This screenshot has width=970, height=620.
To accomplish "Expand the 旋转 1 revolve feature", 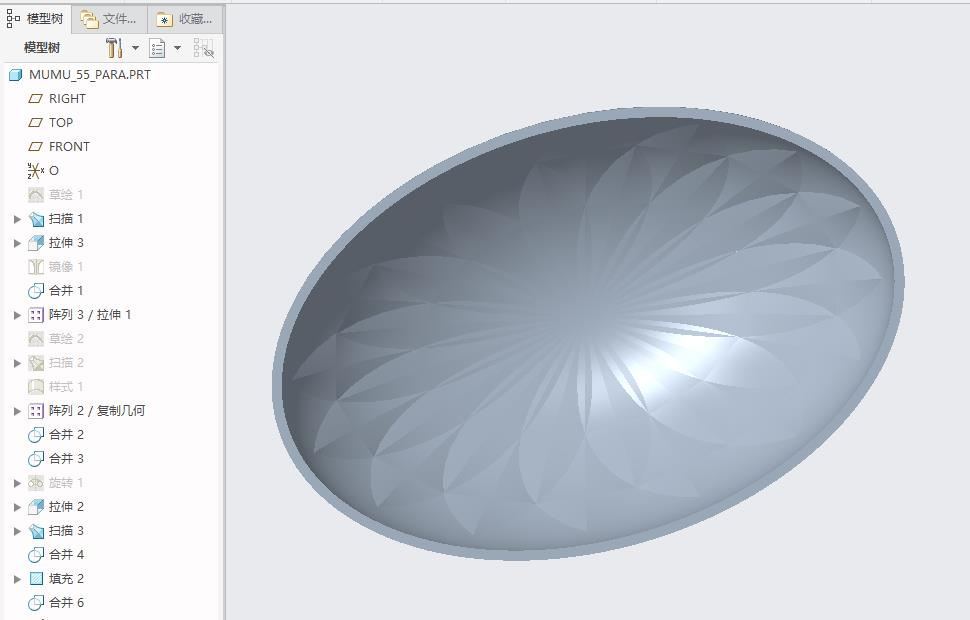I will click(x=17, y=483).
